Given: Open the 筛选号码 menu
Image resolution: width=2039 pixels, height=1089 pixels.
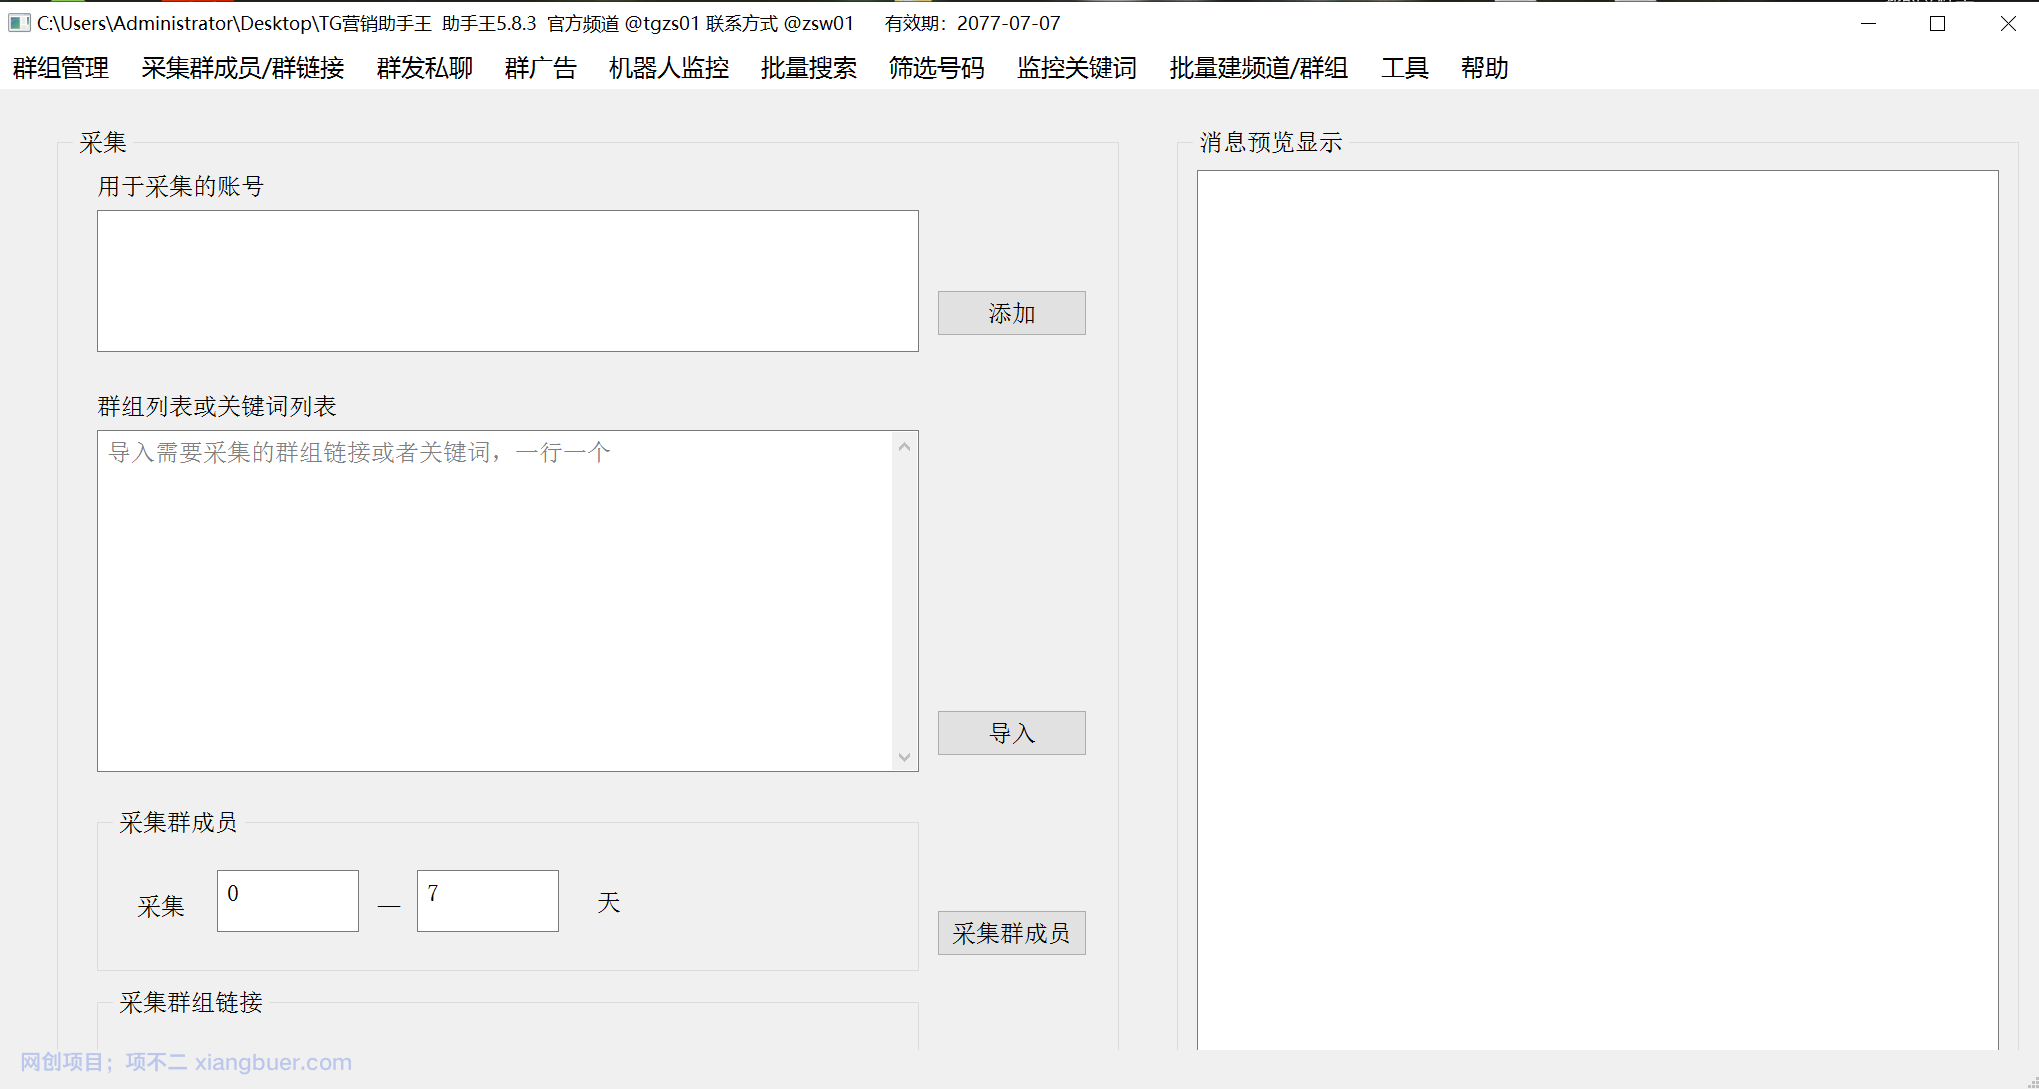Looking at the screenshot, I should point(937,68).
